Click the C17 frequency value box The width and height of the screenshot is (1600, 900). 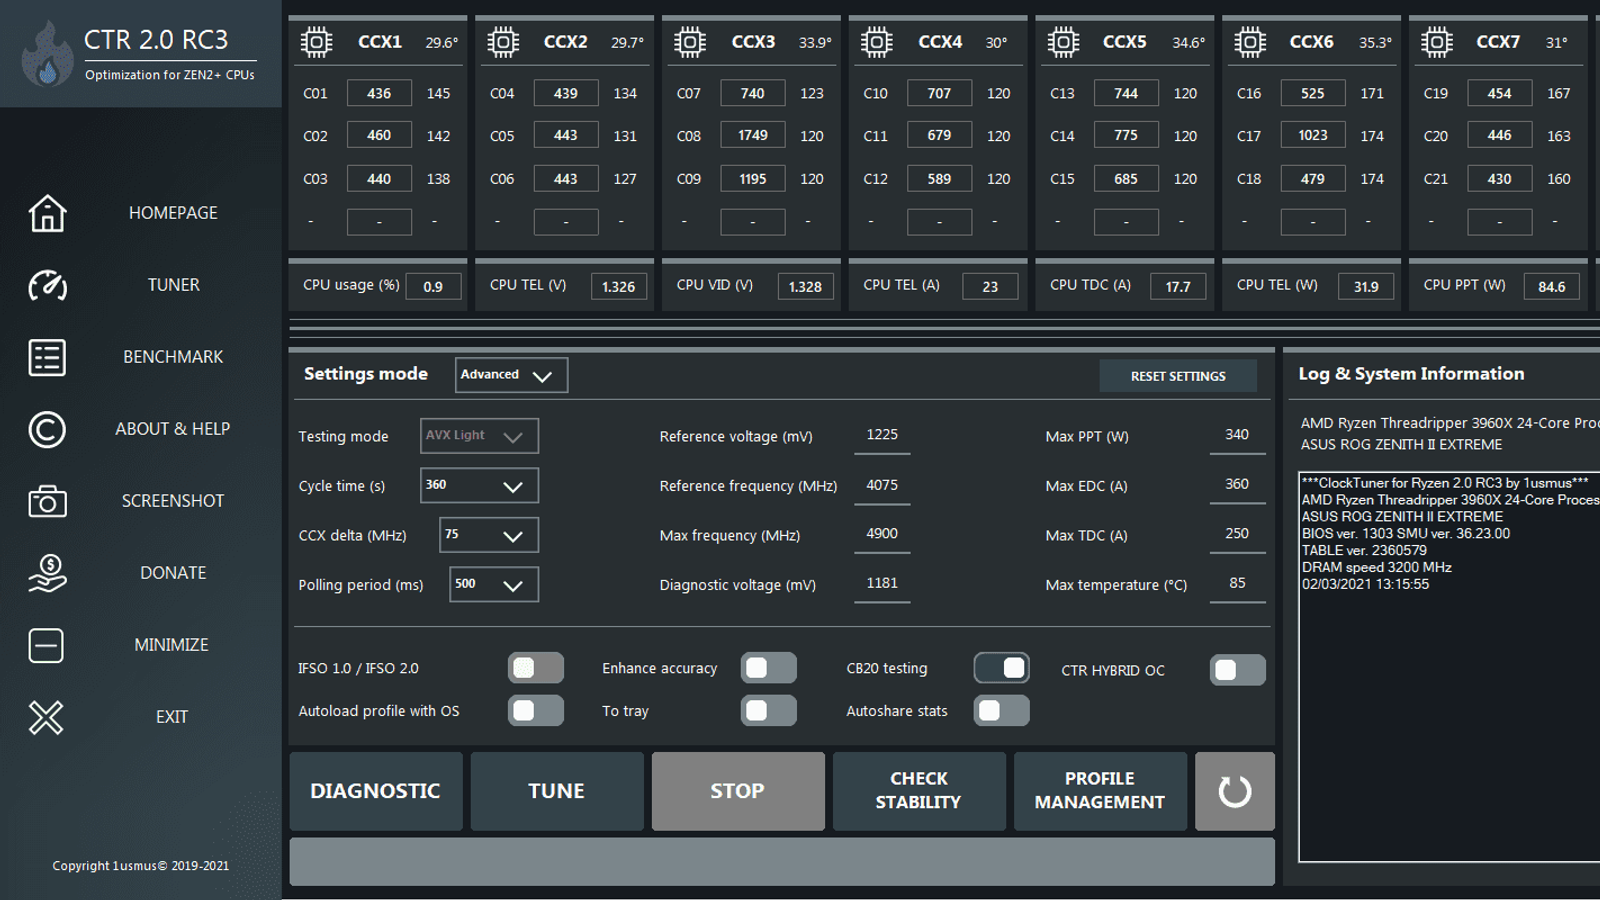(x=1313, y=135)
